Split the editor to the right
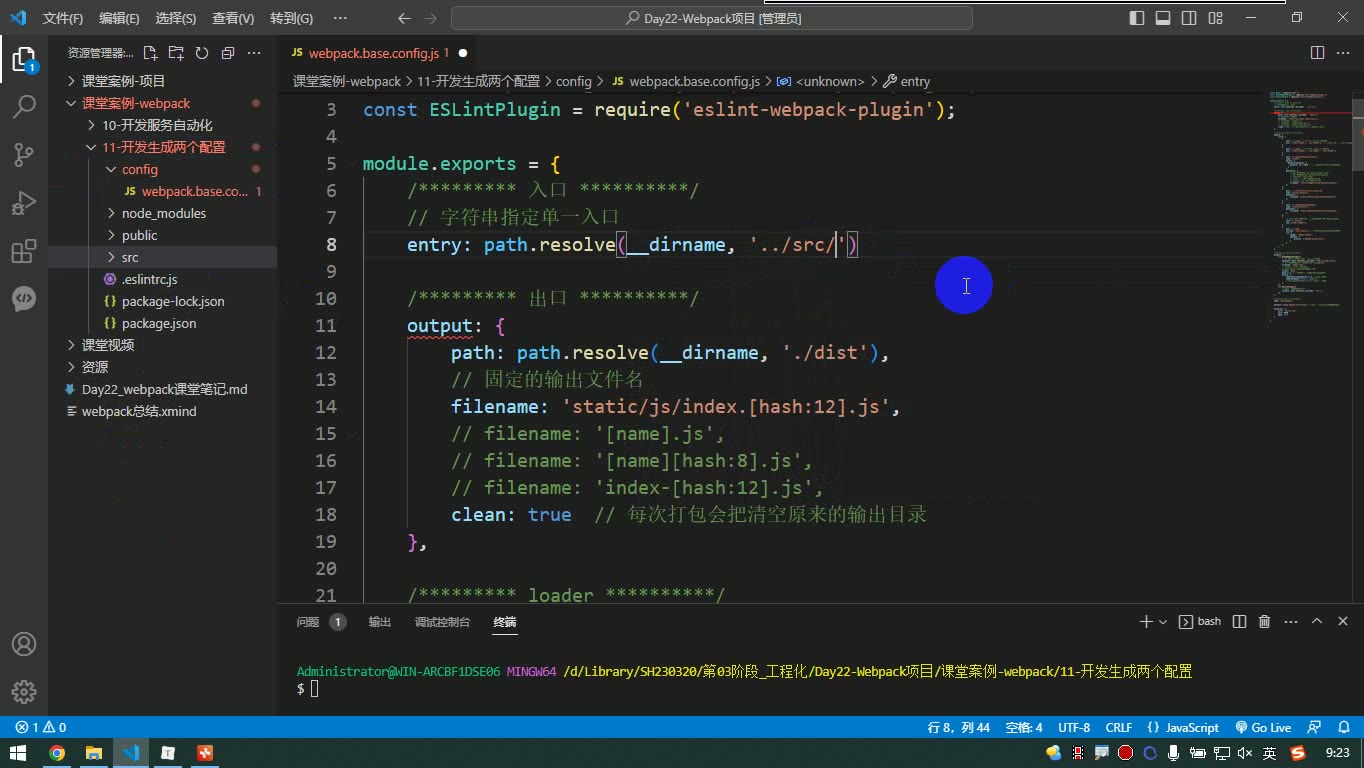This screenshot has width=1364, height=768. (1317, 53)
